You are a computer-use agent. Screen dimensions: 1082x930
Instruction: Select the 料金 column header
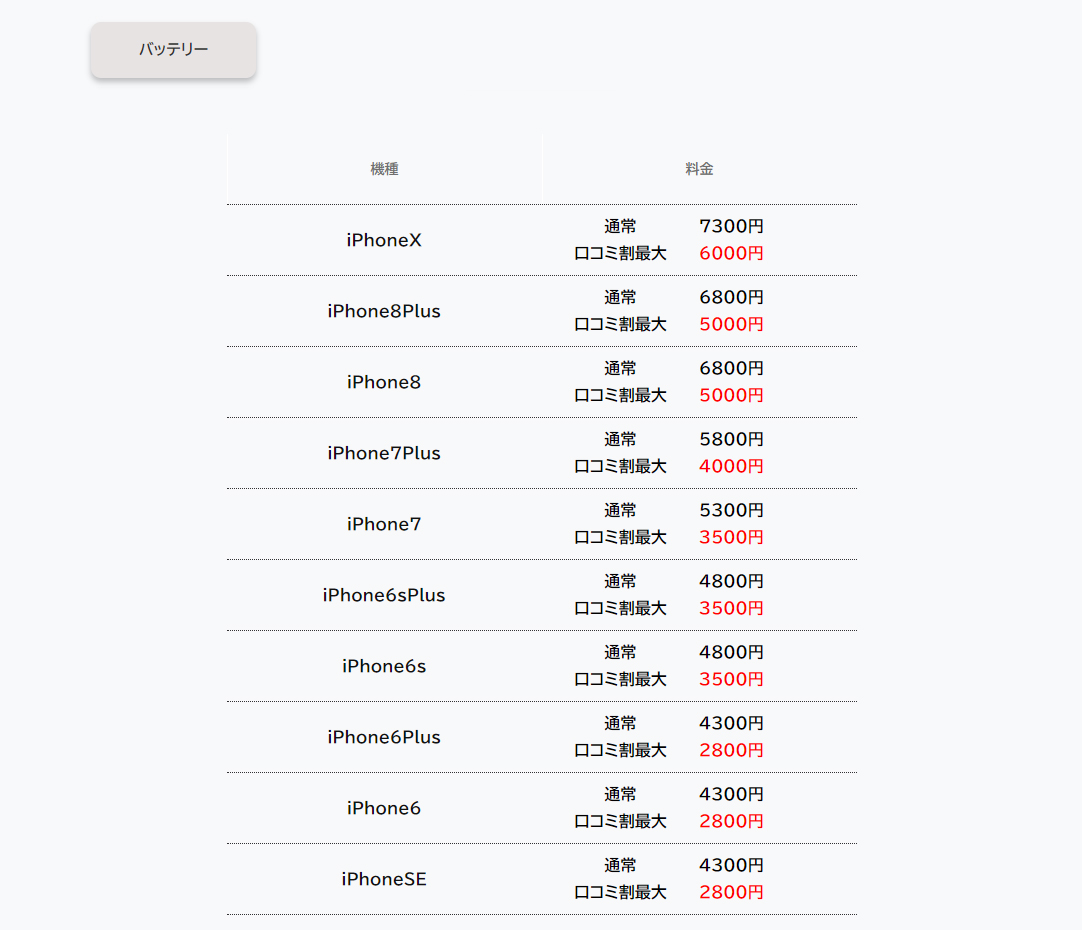point(699,169)
